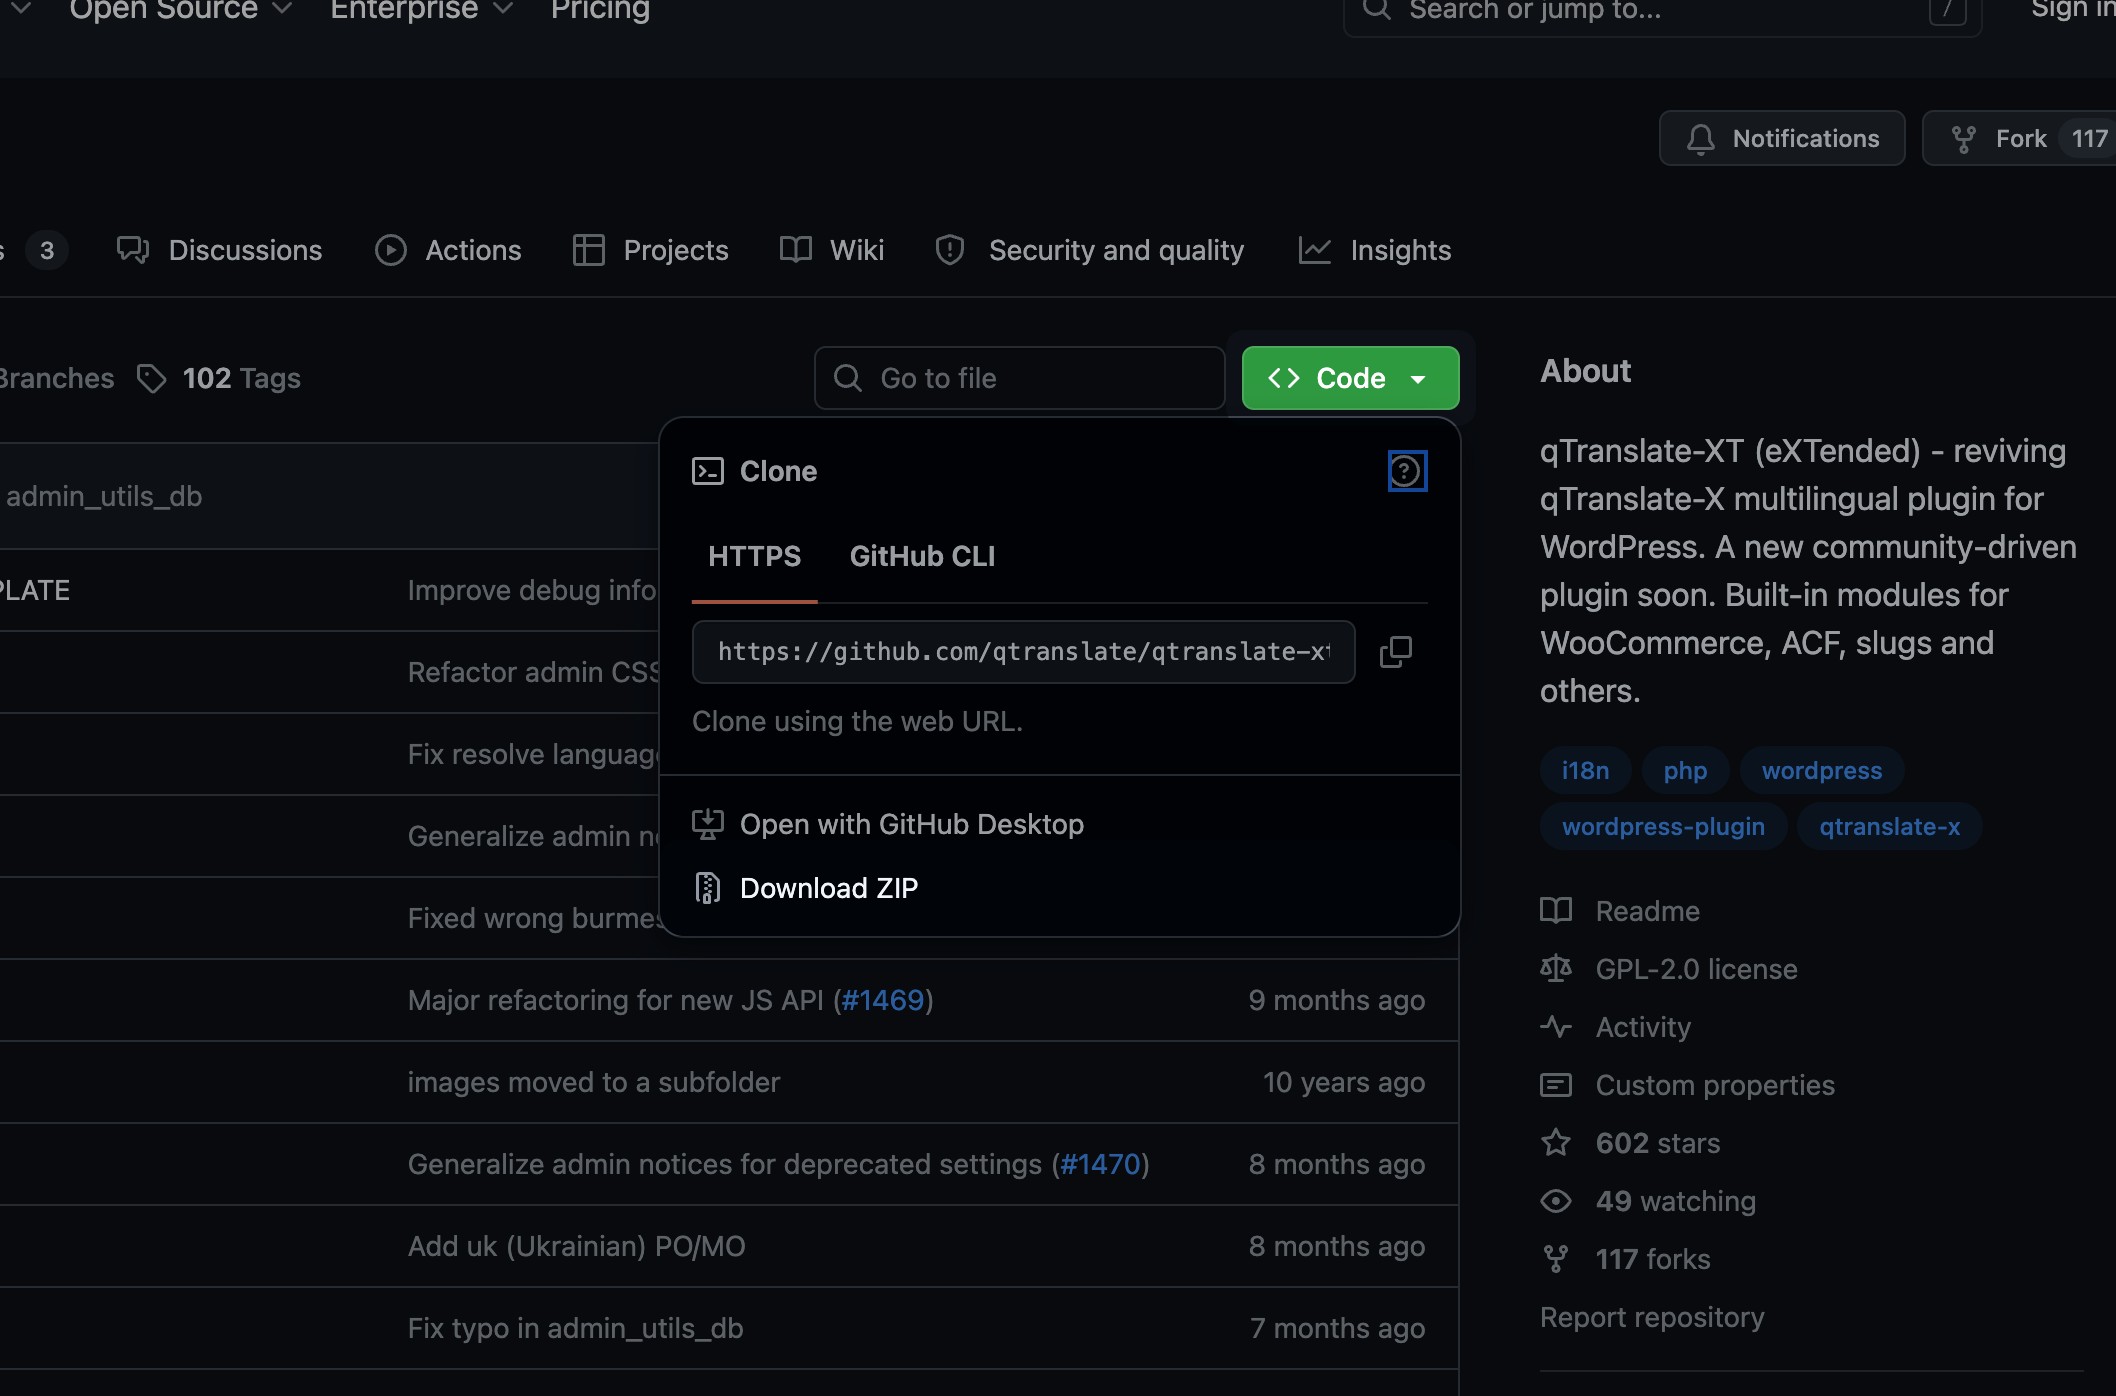The width and height of the screenshot is (2116, 1396).
Task: Open the Projects tab
Action: pos(651,250)
